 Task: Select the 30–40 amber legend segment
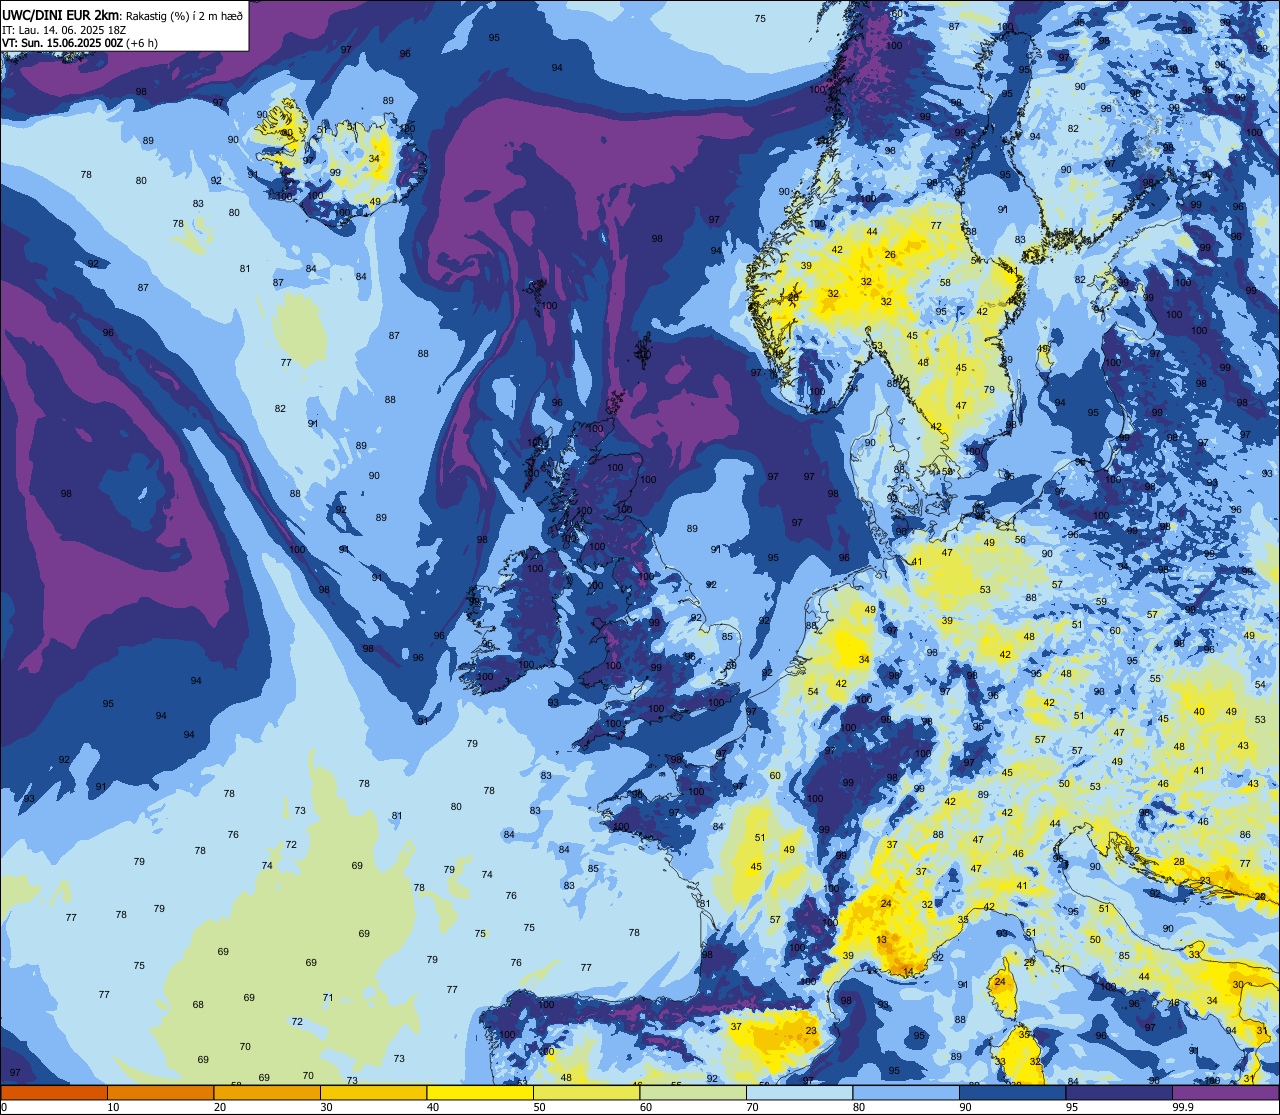click(373, 1092)
